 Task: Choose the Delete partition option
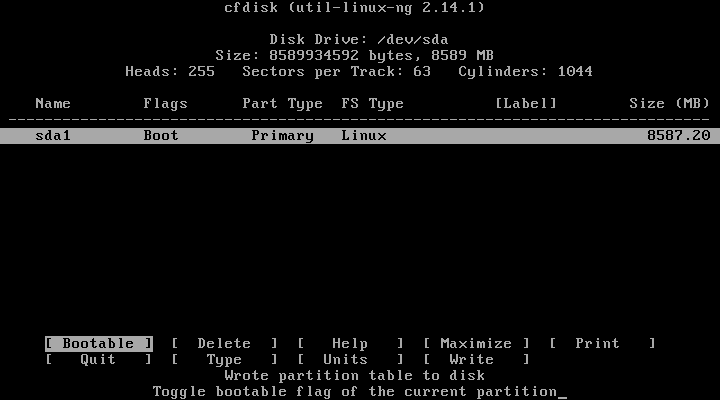[225, 344]
